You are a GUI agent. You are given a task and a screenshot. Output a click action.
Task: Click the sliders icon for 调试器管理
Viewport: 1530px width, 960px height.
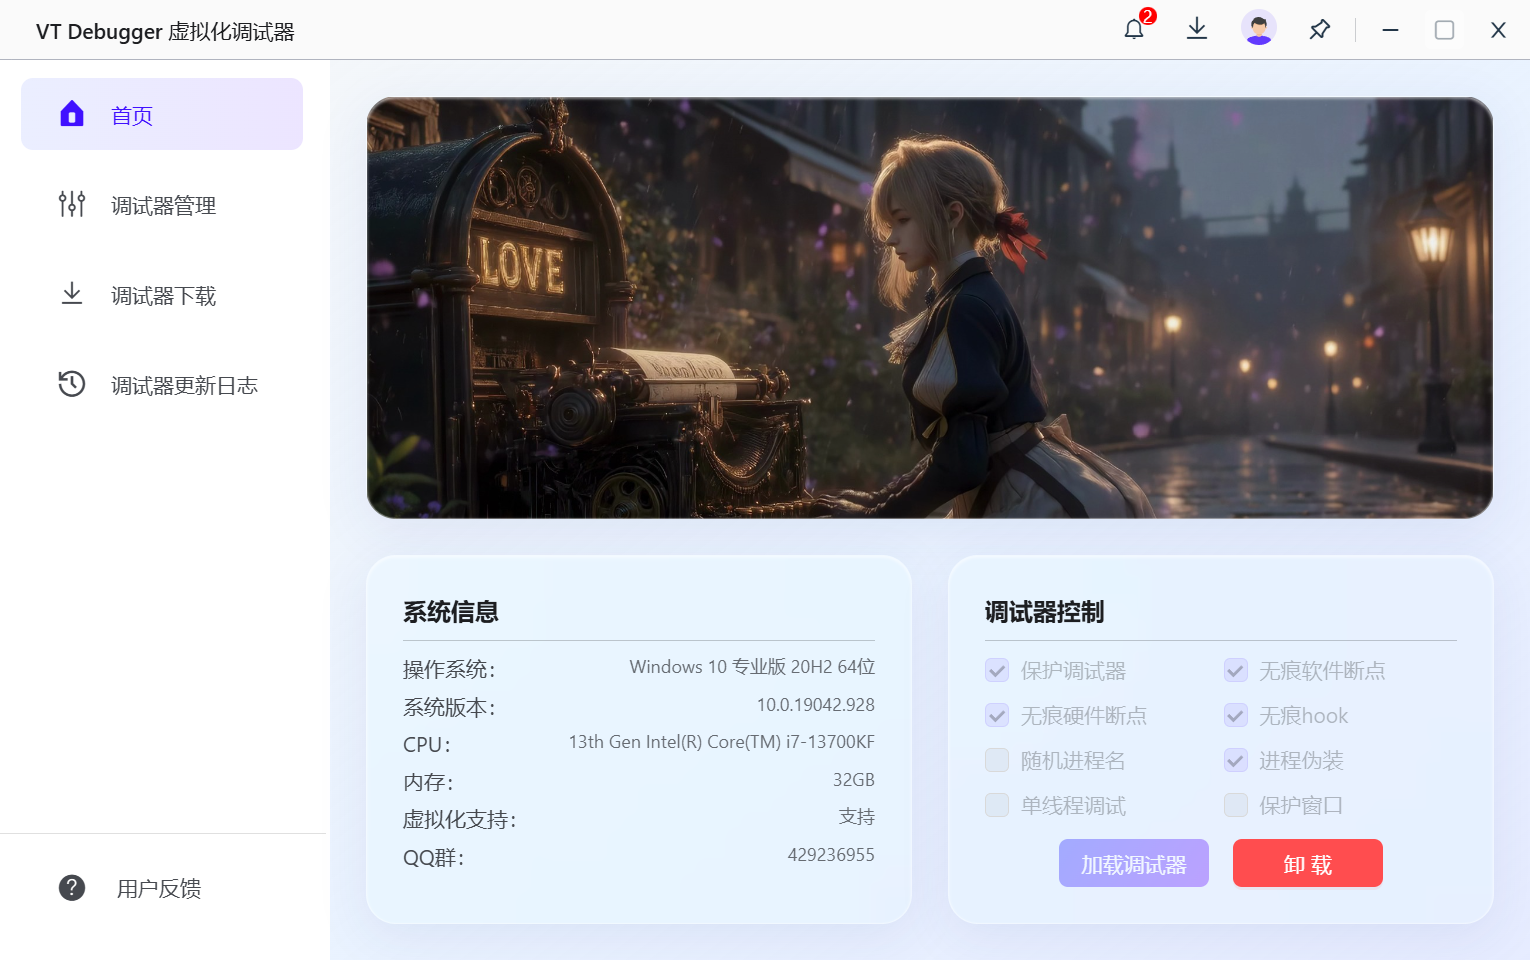tap(72, 204)
